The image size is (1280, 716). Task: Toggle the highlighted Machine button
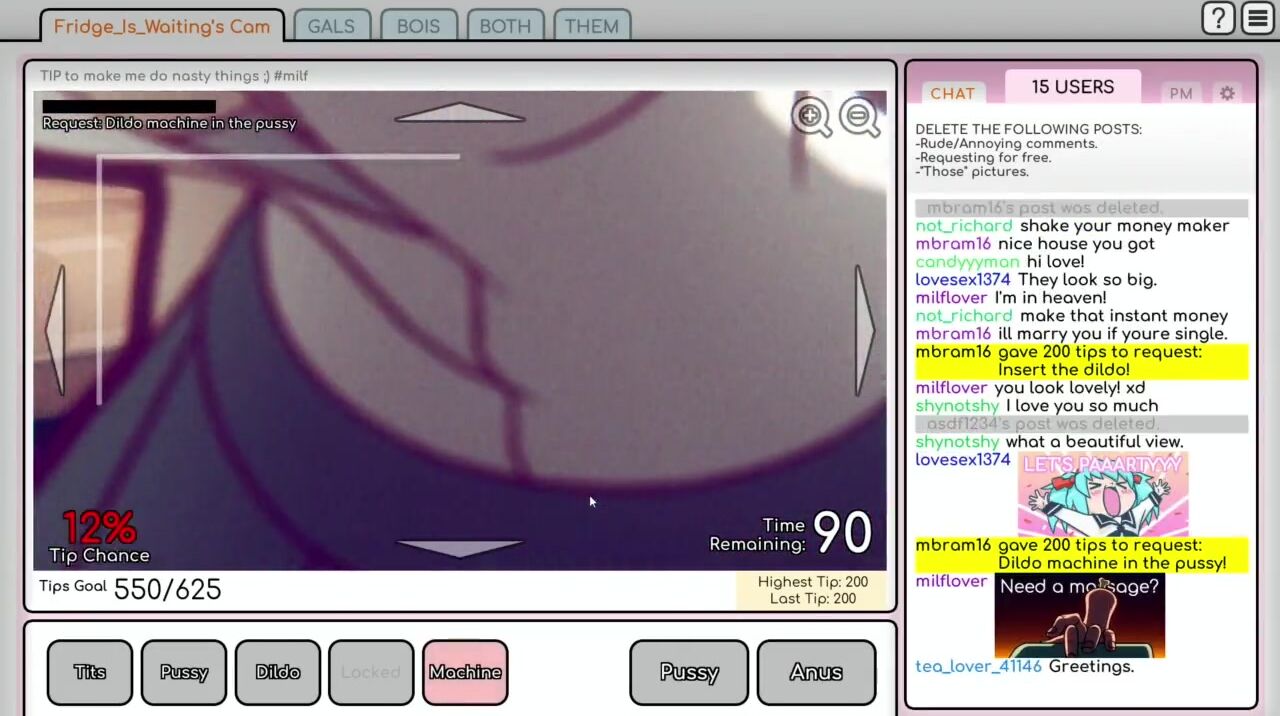tap(465, 672)
